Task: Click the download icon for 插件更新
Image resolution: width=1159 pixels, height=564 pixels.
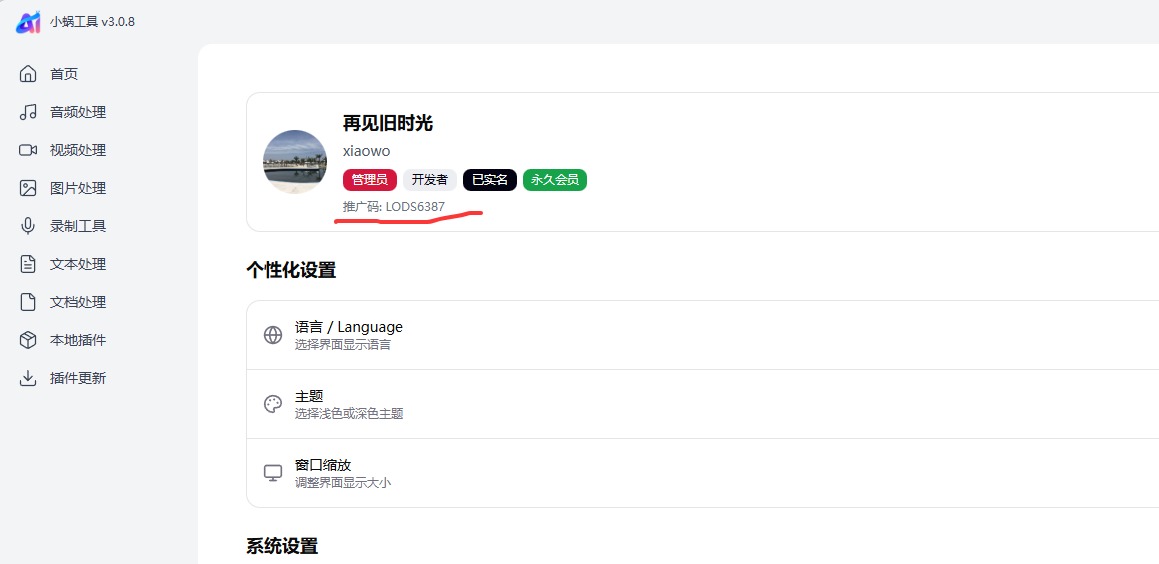Action: (x=28, y=378)
